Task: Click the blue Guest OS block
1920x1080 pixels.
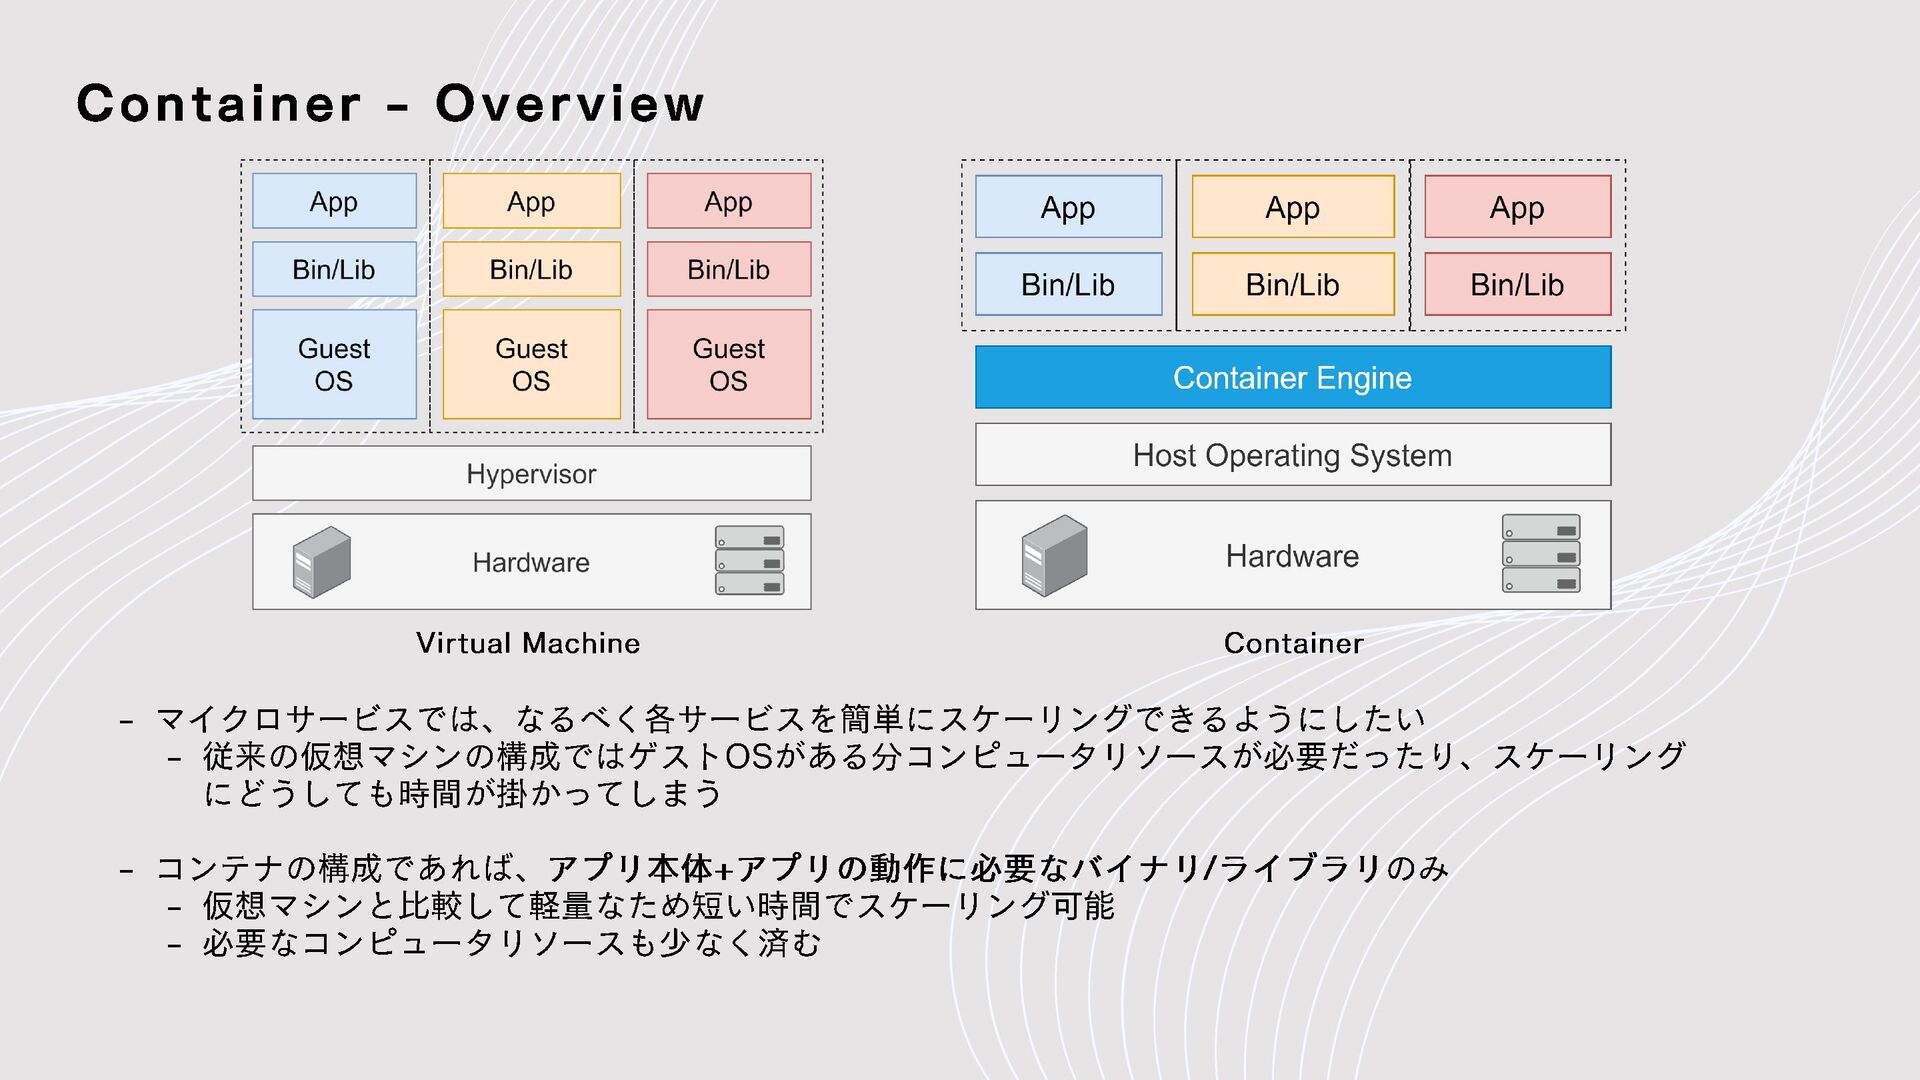Action: [x=334, y=364]
